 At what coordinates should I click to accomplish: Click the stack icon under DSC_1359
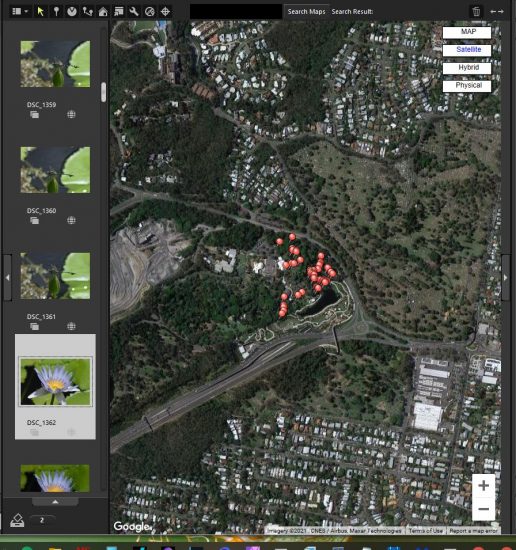34,115
